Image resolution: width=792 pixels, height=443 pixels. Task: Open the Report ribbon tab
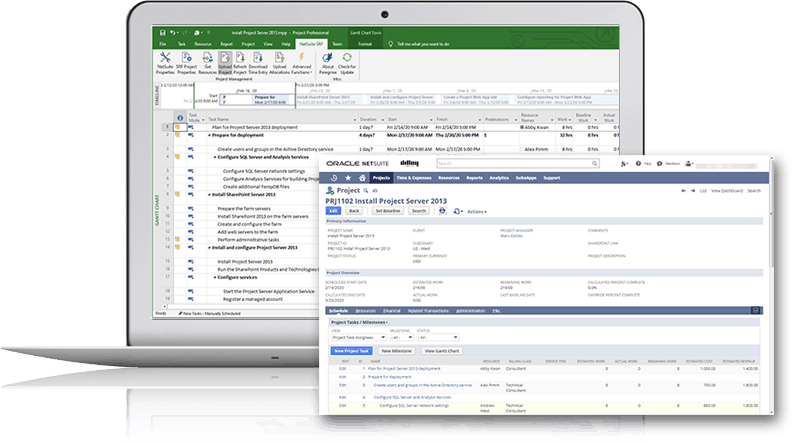pyautogui.click(x=226, y=44)
